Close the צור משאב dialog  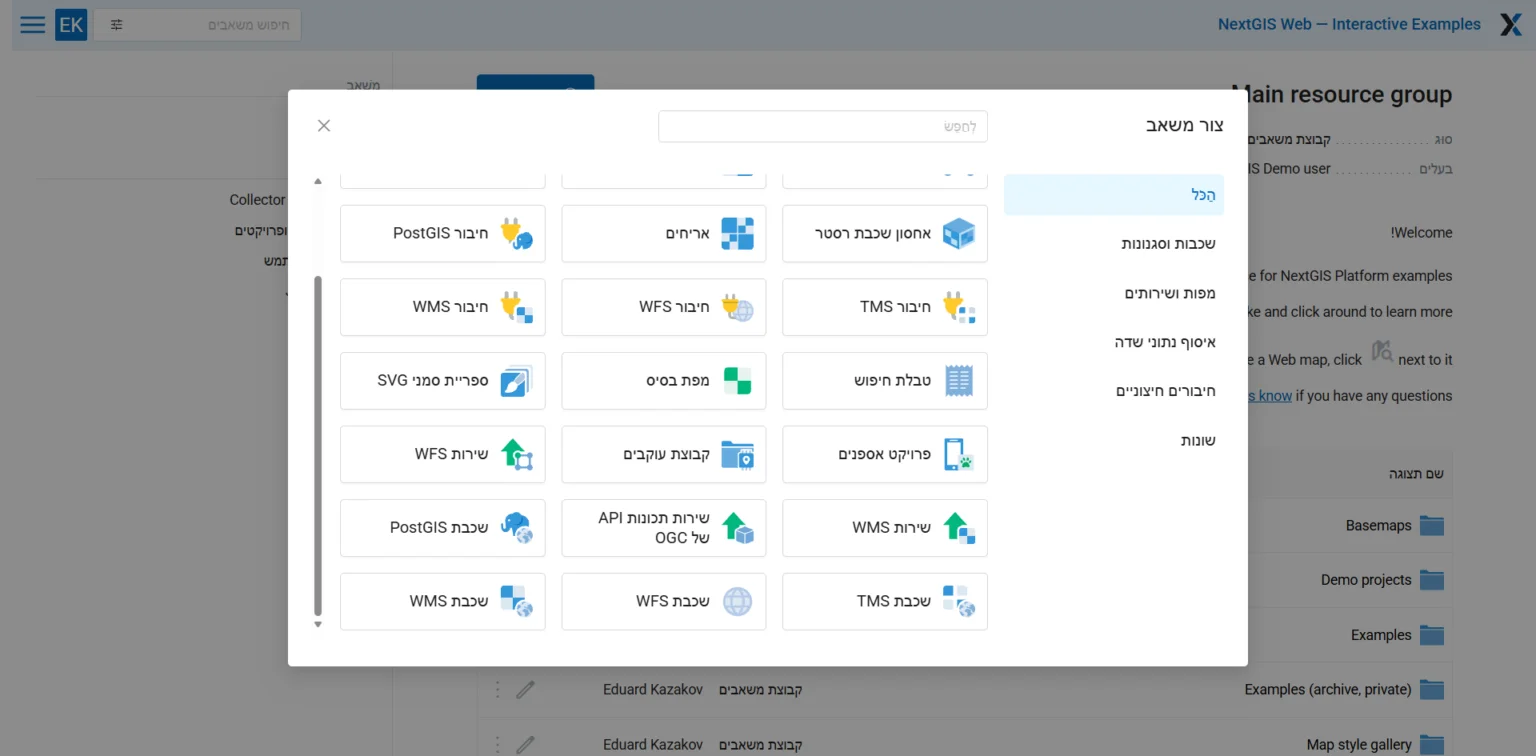pyautogui.click(x=324, y=125)
